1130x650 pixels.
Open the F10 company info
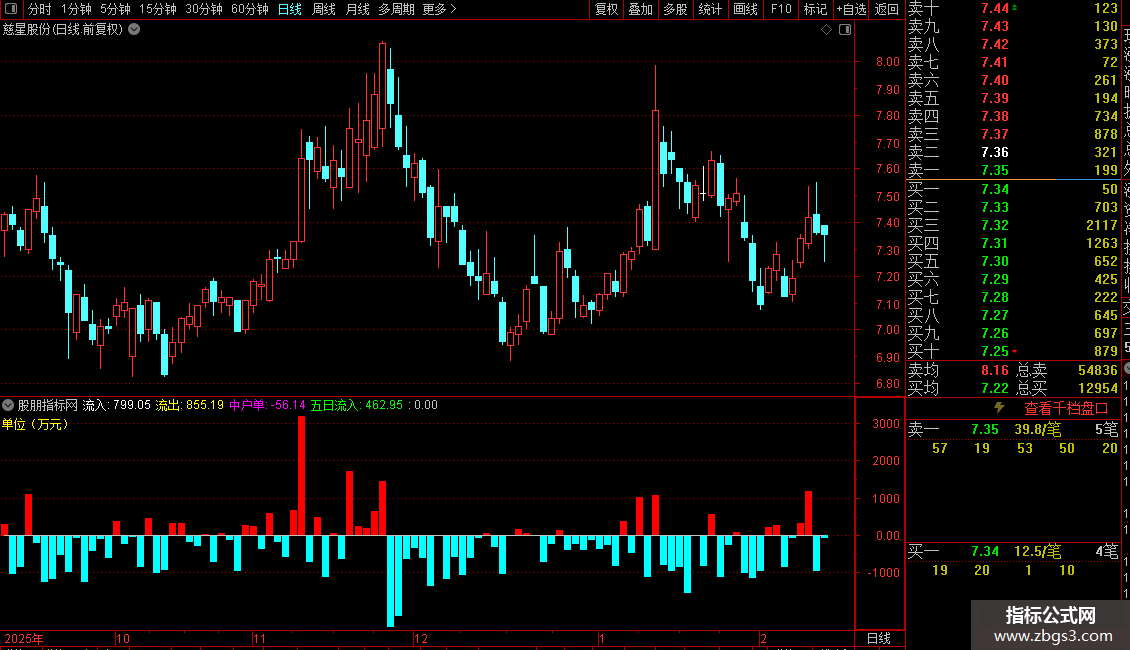point(780,9)
